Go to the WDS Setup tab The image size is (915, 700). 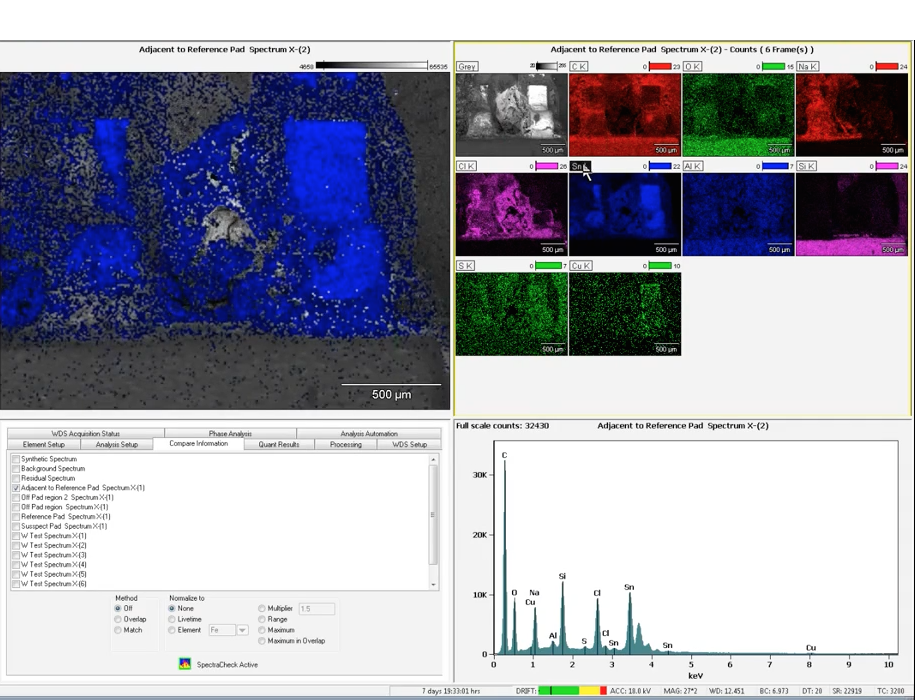(409, 444)
